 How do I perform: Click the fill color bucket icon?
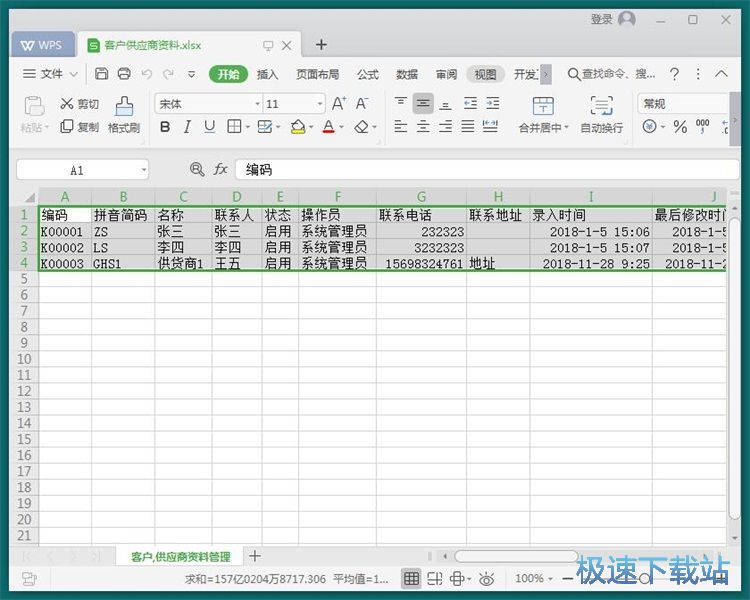click(298, 127)
